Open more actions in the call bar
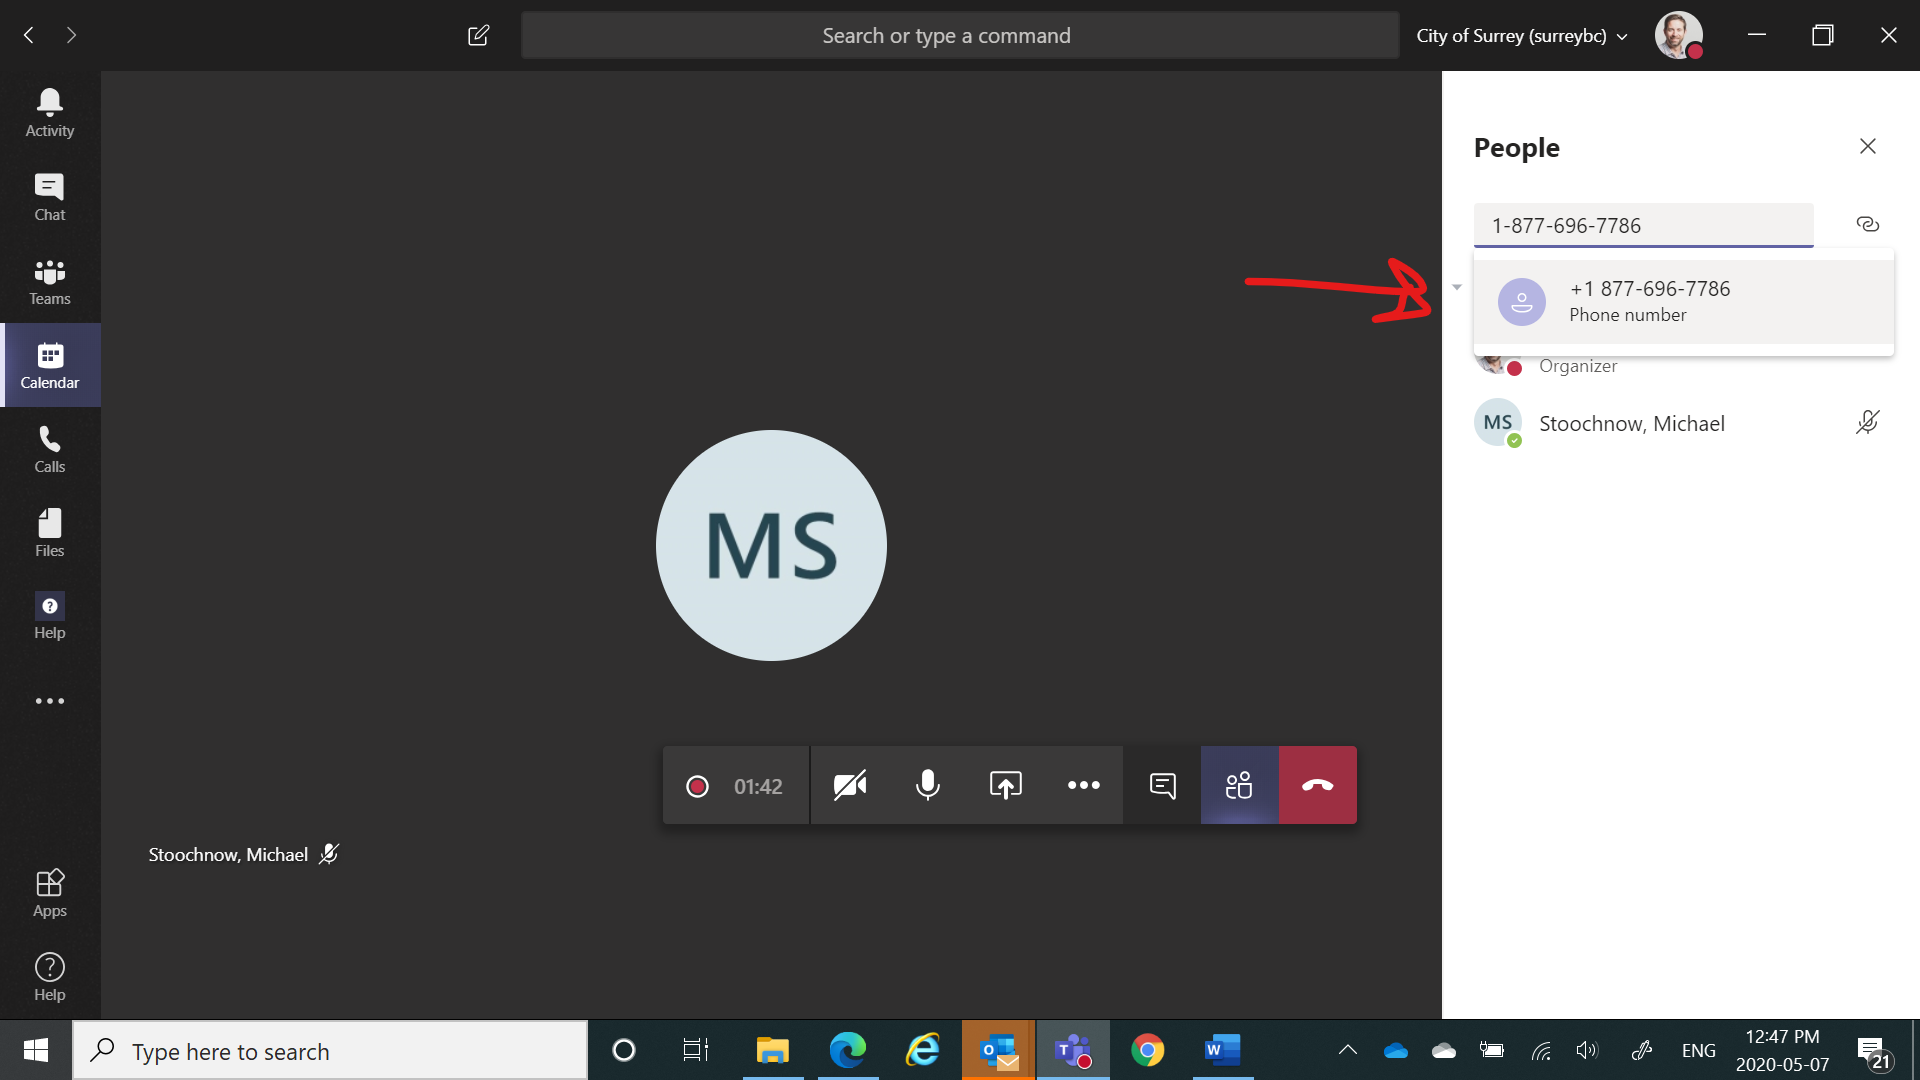1920x1080 pixels. point(1084,786)
